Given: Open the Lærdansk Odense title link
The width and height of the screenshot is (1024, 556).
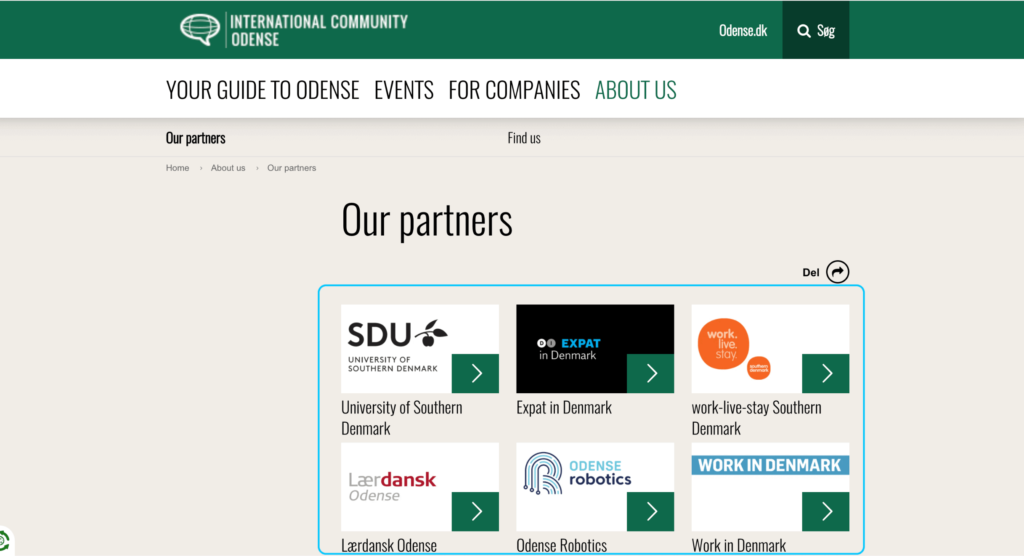Looking at the screenshot, I should pyautogui.click(x=389, y=545).
